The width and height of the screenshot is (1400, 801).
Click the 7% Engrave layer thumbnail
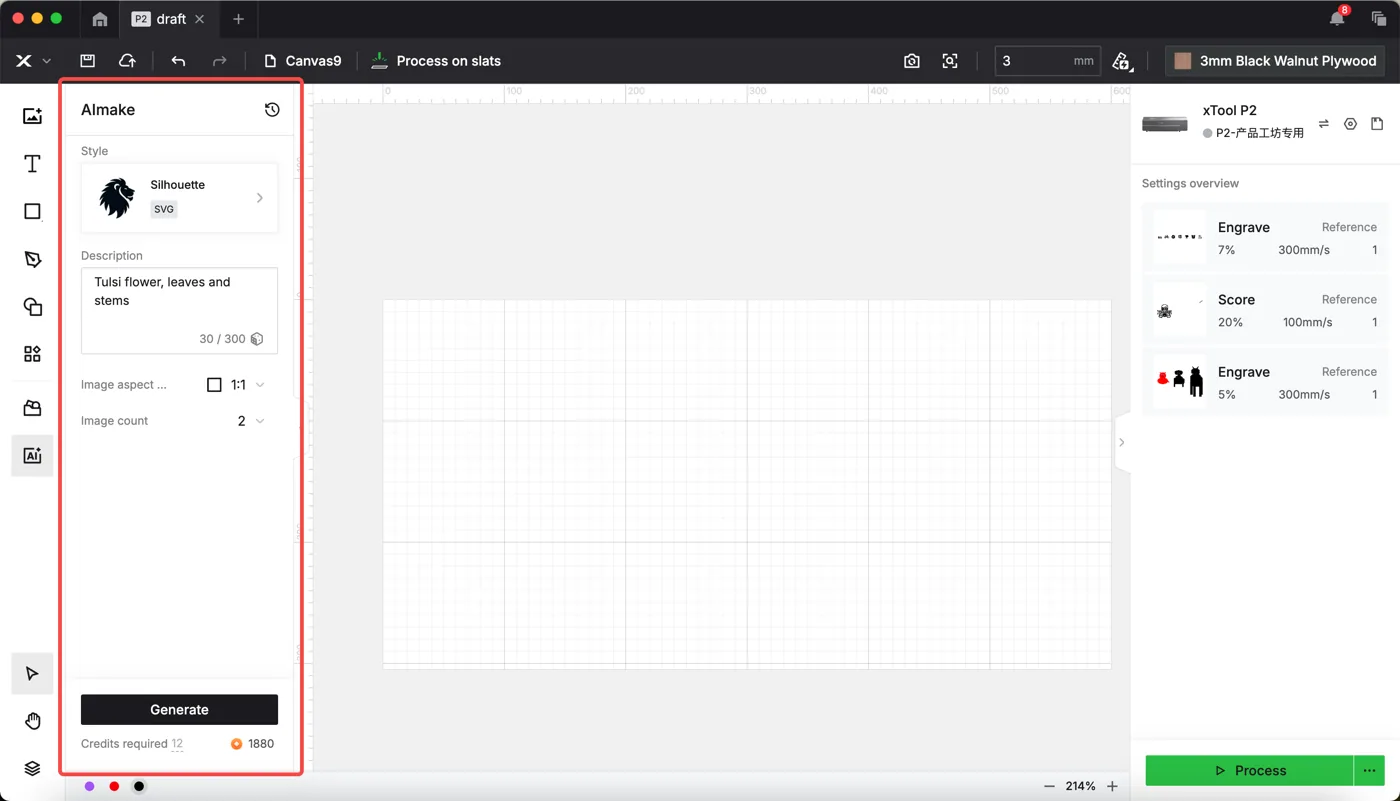[x=1180, y=238]
